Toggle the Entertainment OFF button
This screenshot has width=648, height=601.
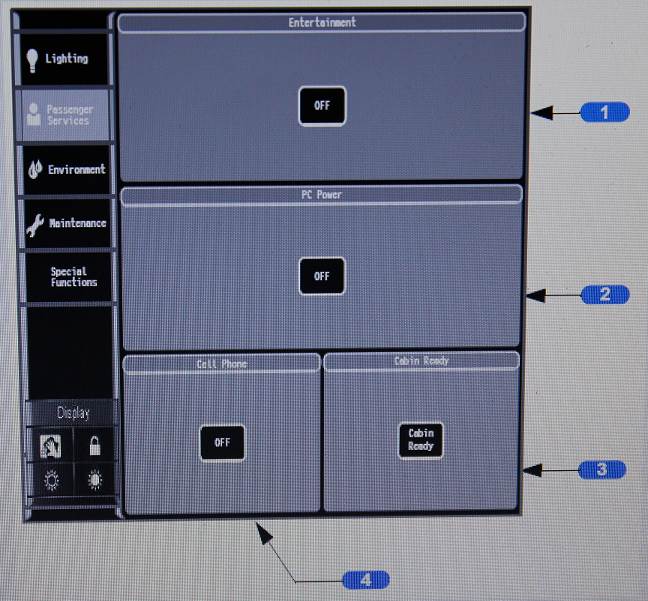pos(322,106)
